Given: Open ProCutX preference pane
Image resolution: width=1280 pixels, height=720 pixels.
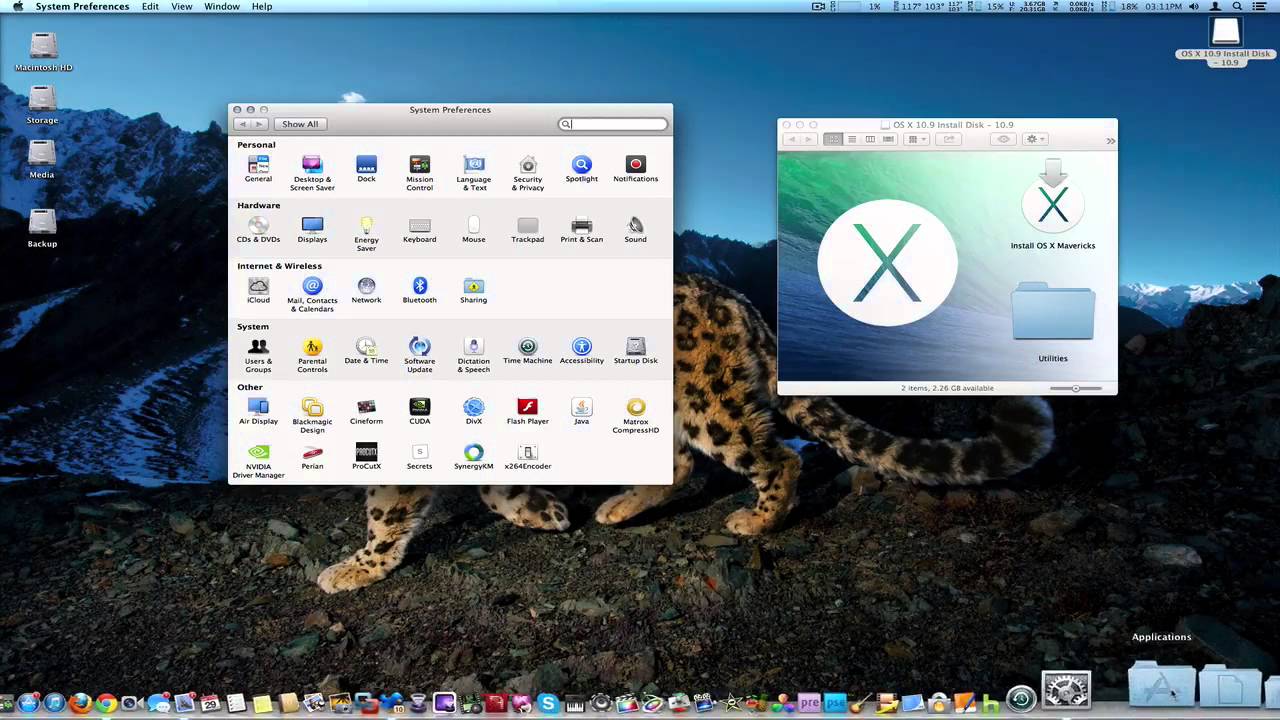Looking at the screenshot, I should pyautogui.click(x=366, y=455).
